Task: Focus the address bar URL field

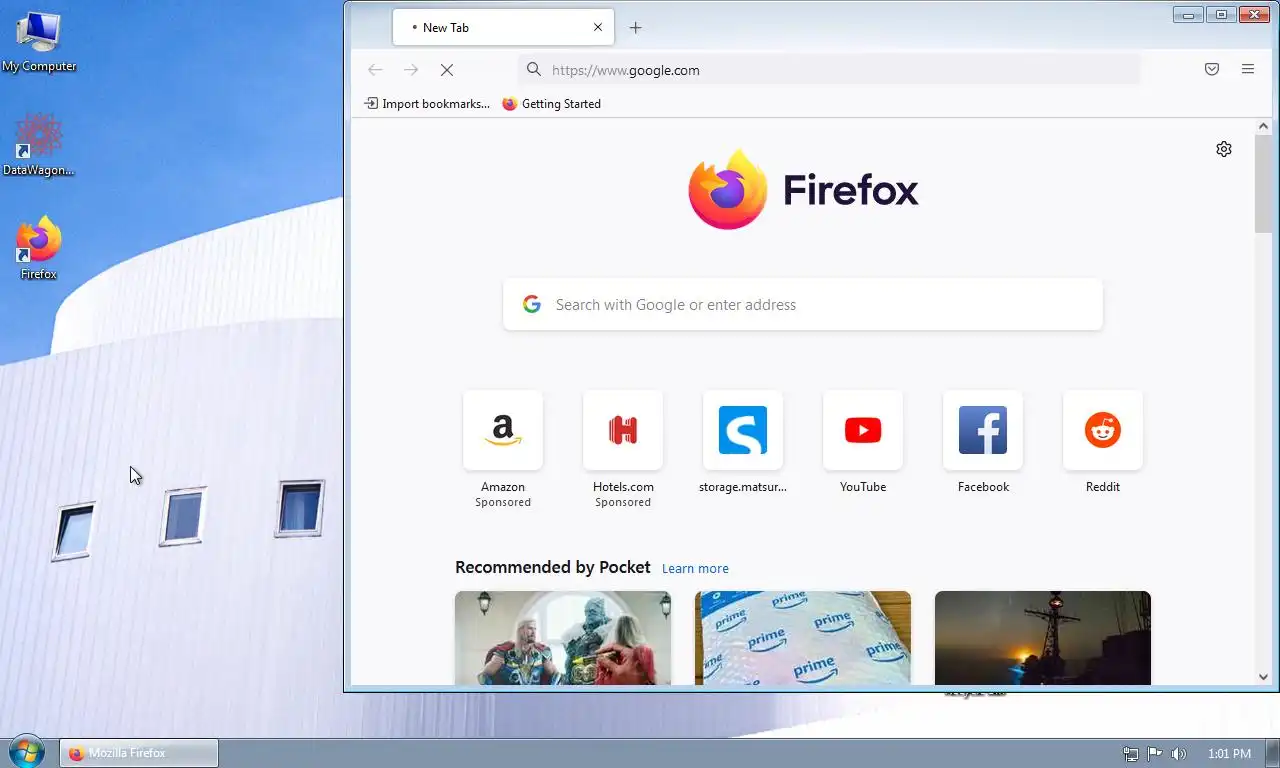Action: [830, 70]
